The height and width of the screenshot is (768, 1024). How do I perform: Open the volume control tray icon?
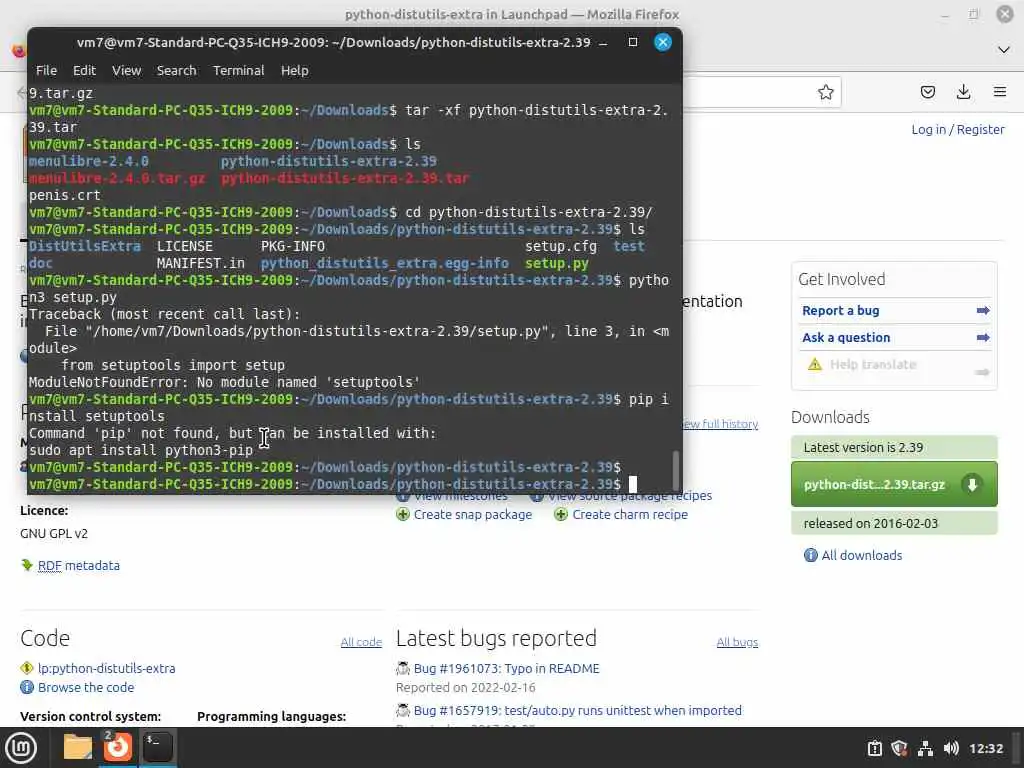[x=951, y=748]
